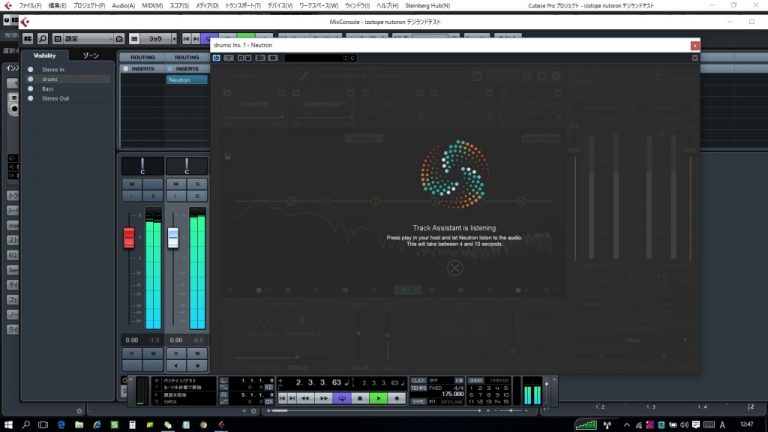The width and height of the screenshot is (768, 432).
Task: Click the first channel pan control
Action: (143, 166)
